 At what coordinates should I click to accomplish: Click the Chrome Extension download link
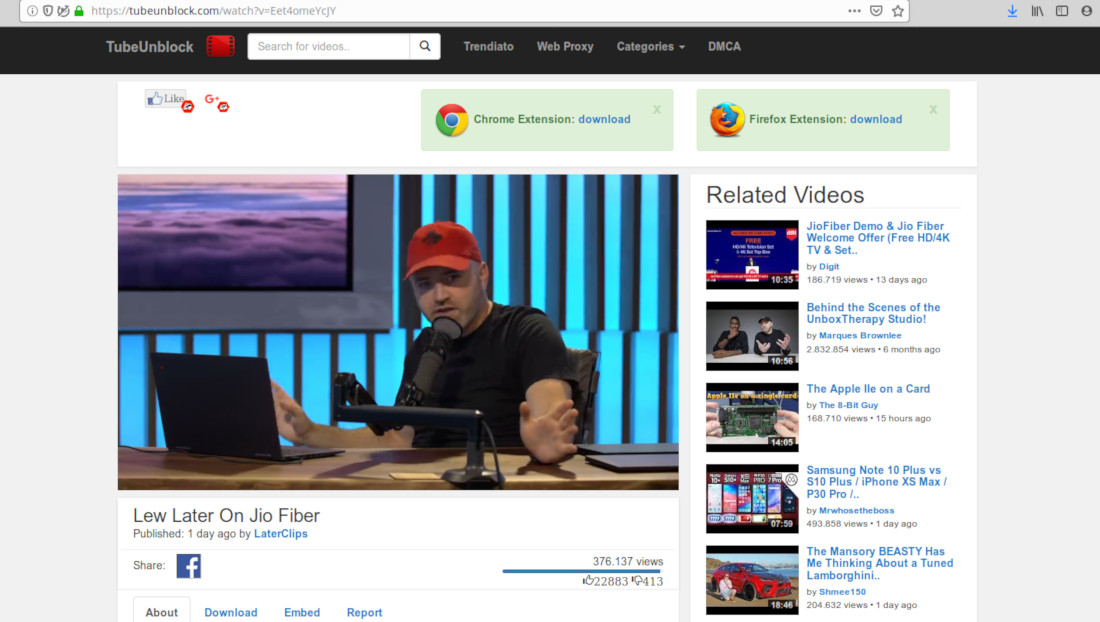pyautogui.click(x=604, y=119)
